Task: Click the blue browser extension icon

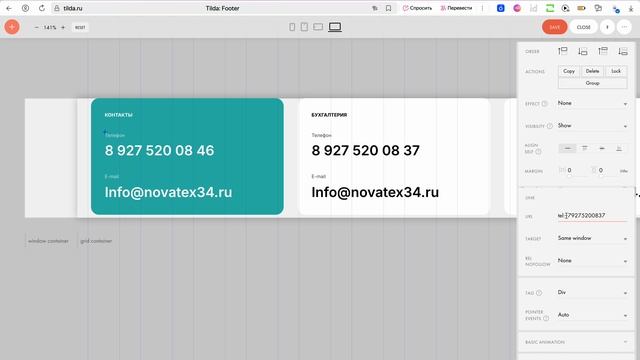Action: (500, 8)
